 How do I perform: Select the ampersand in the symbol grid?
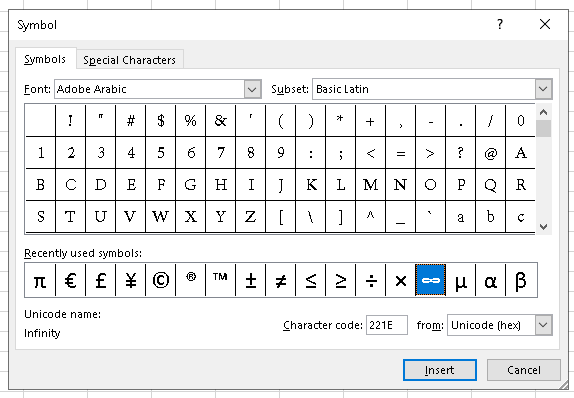tap(220, 120)
